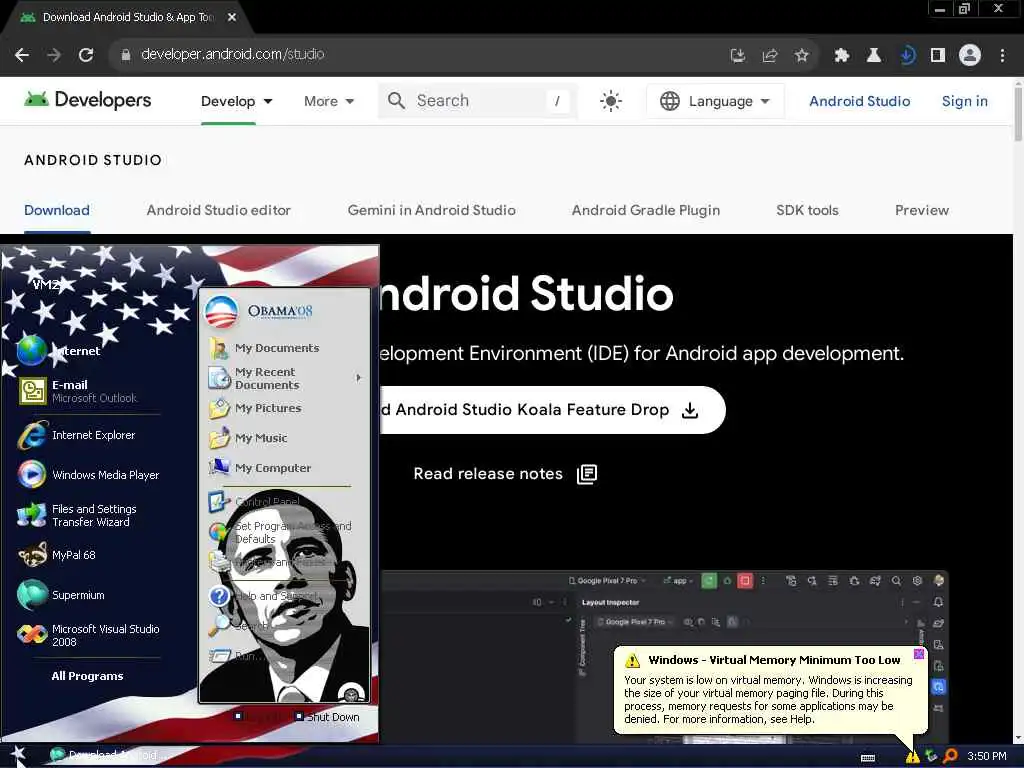
Task: Open My Music in Start menu
Action: [248, 438]
